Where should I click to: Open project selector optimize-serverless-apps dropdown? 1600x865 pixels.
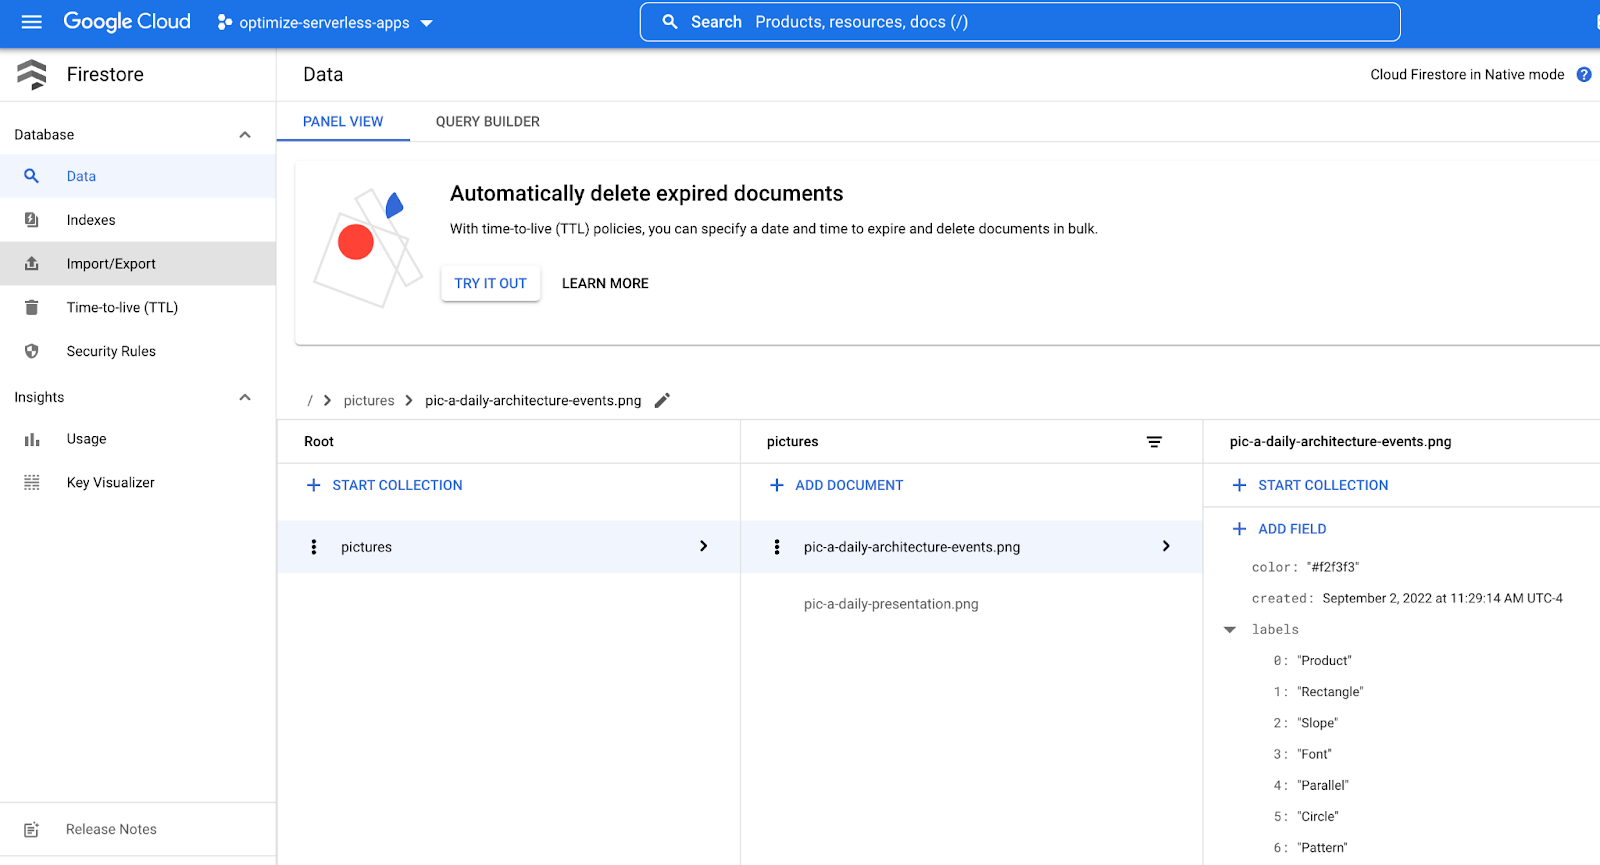[325, 23]
